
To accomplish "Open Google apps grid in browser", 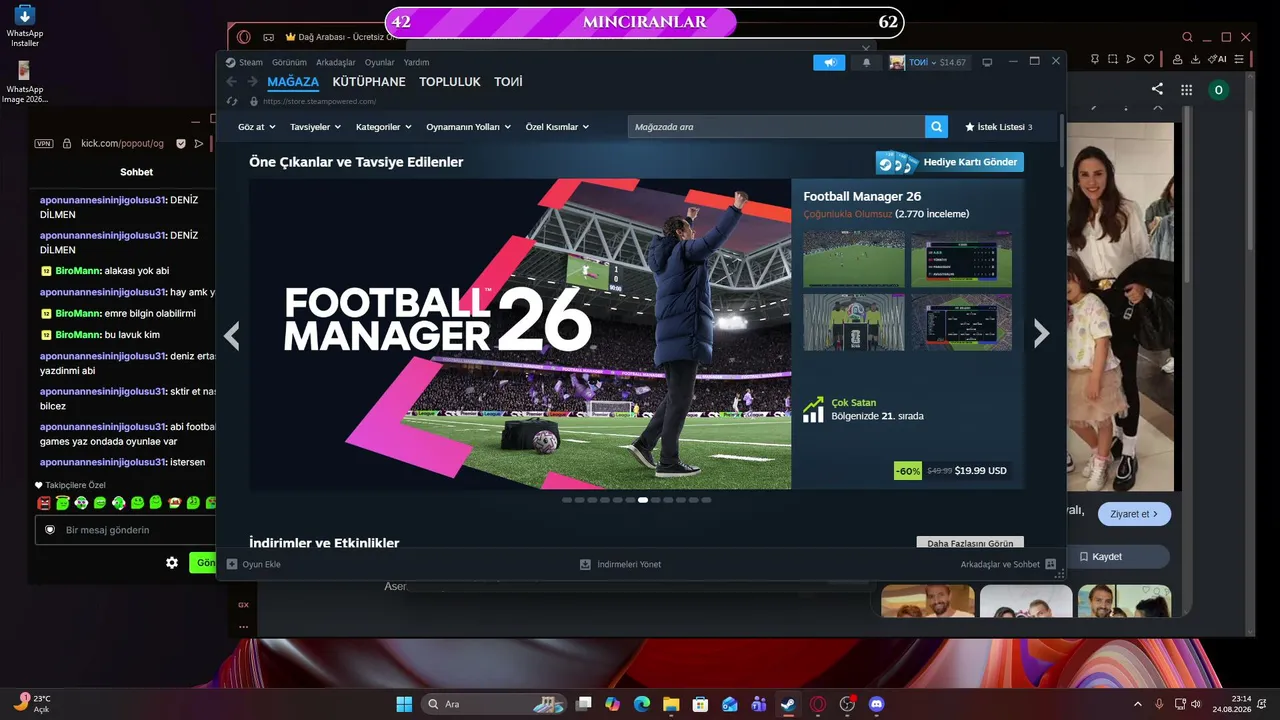I will [x=1186, y=90].
